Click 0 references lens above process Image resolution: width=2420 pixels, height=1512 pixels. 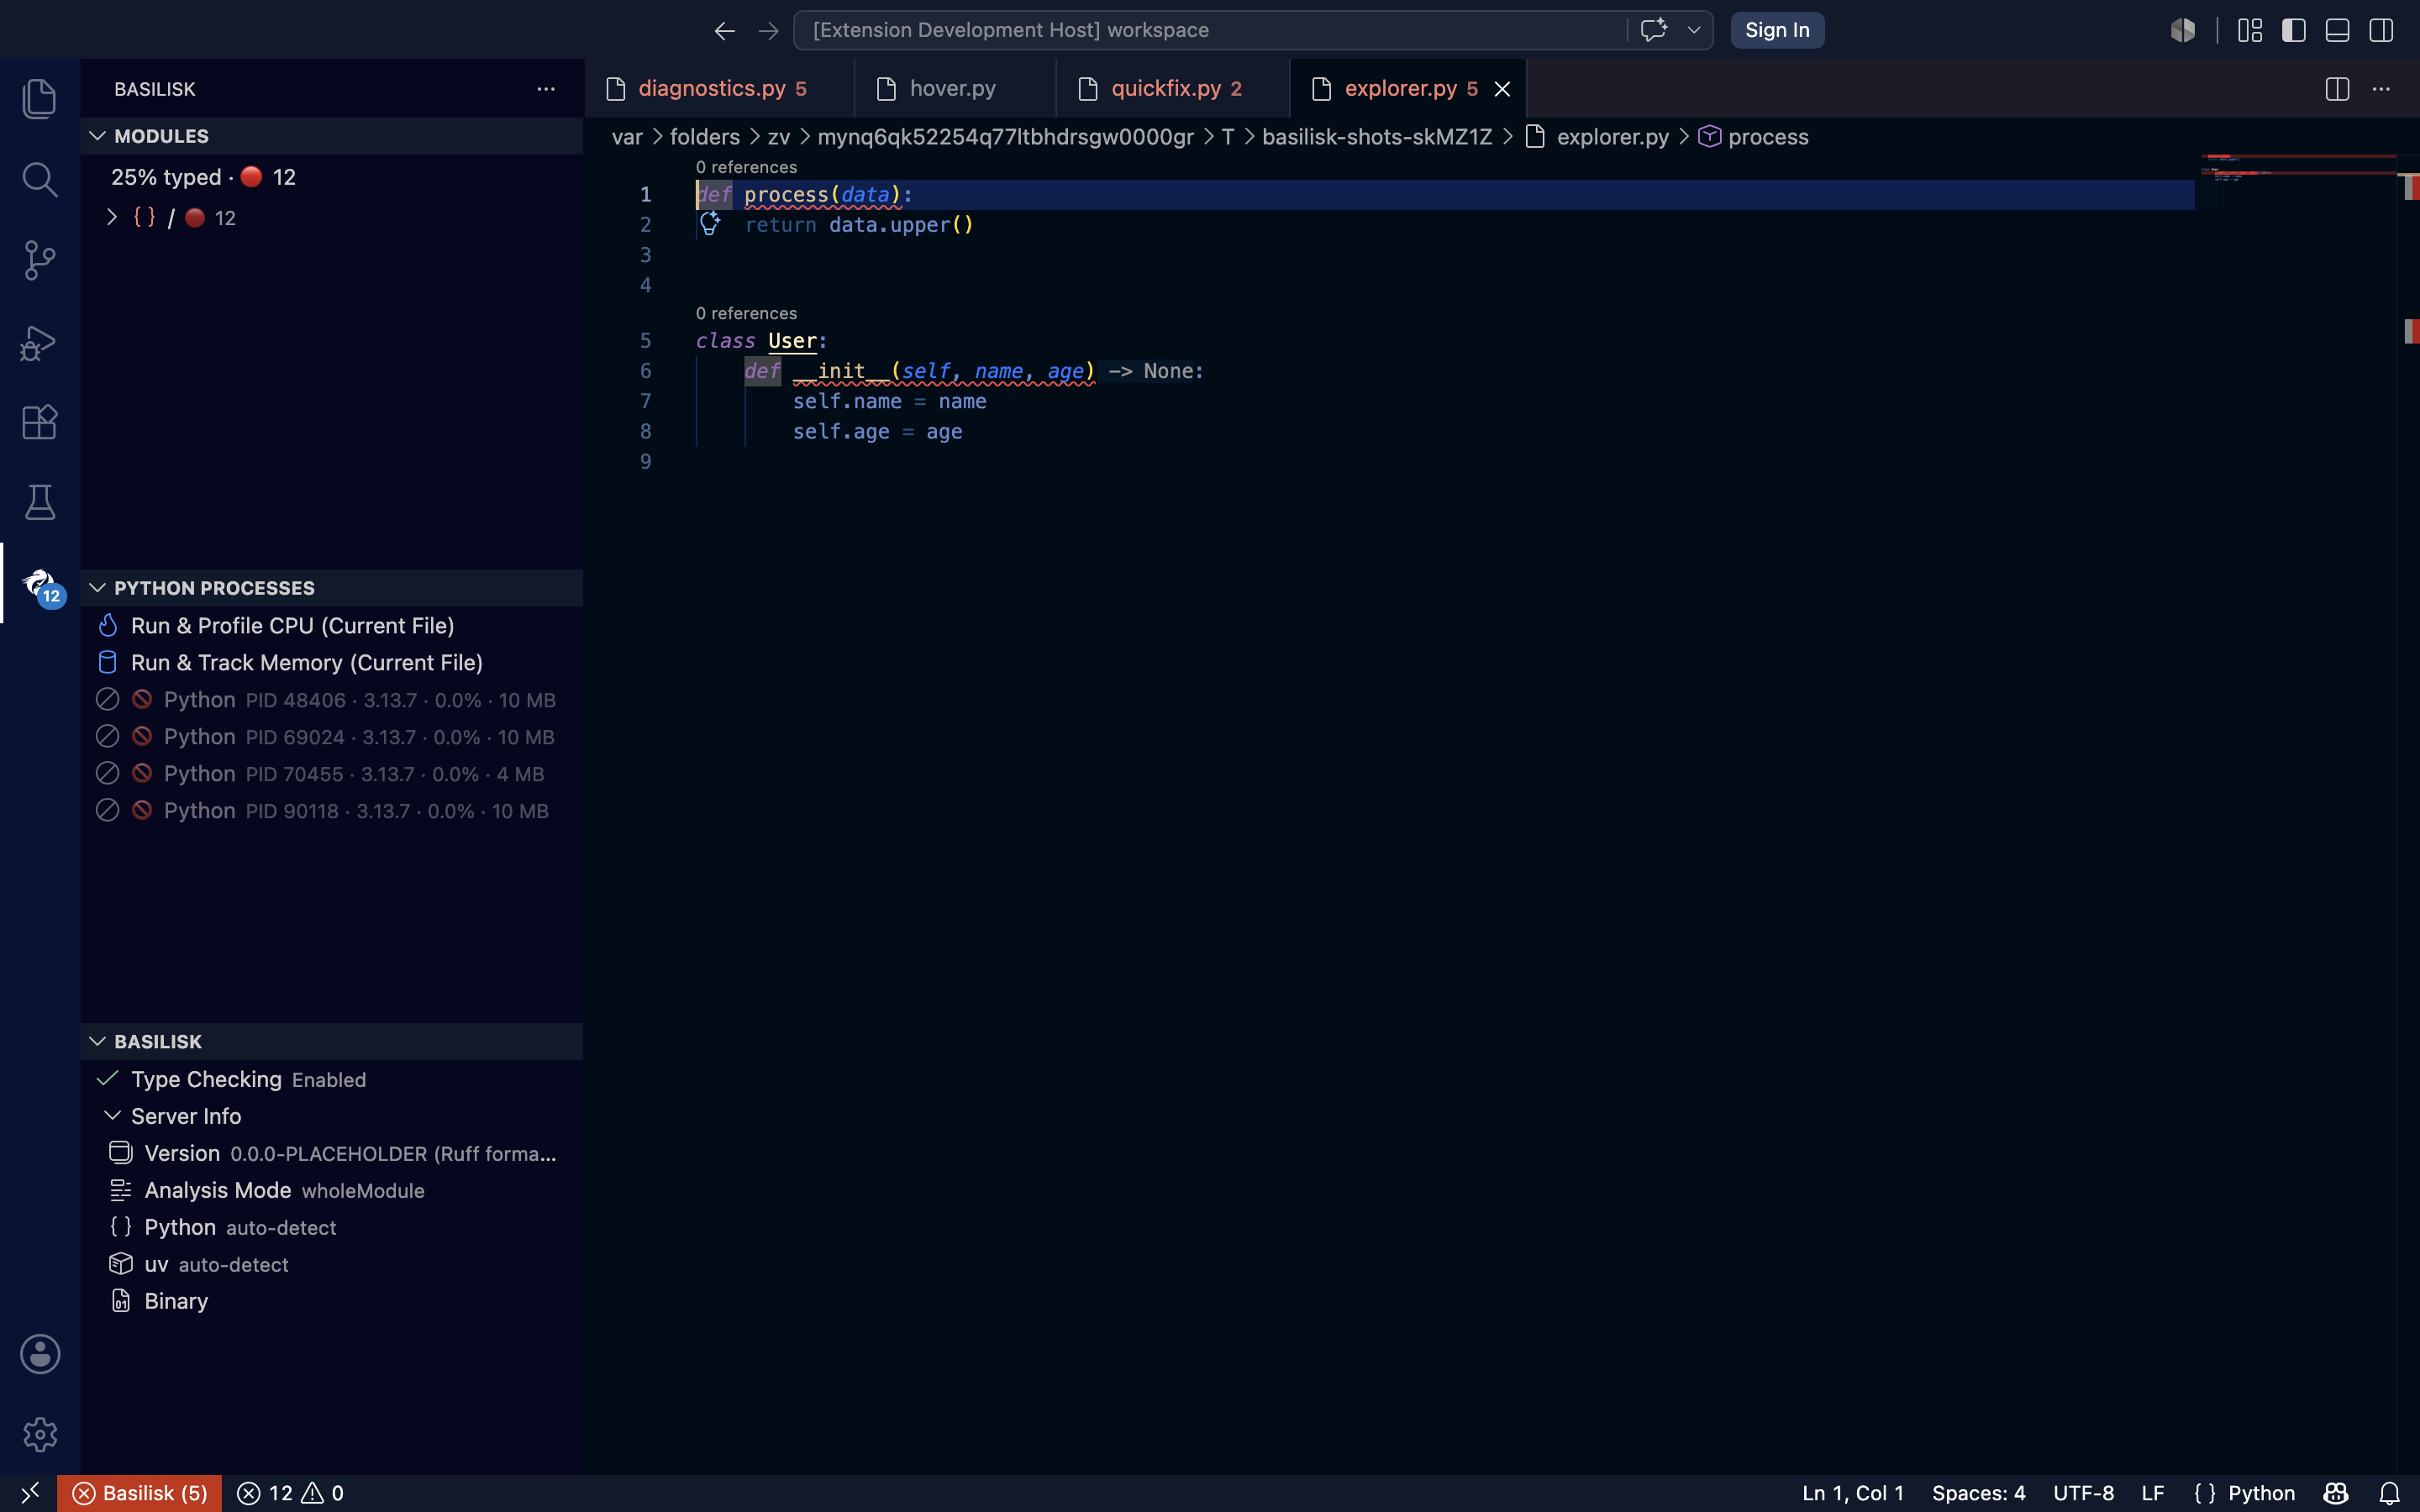pyautogui.click(x=746, y=167)
